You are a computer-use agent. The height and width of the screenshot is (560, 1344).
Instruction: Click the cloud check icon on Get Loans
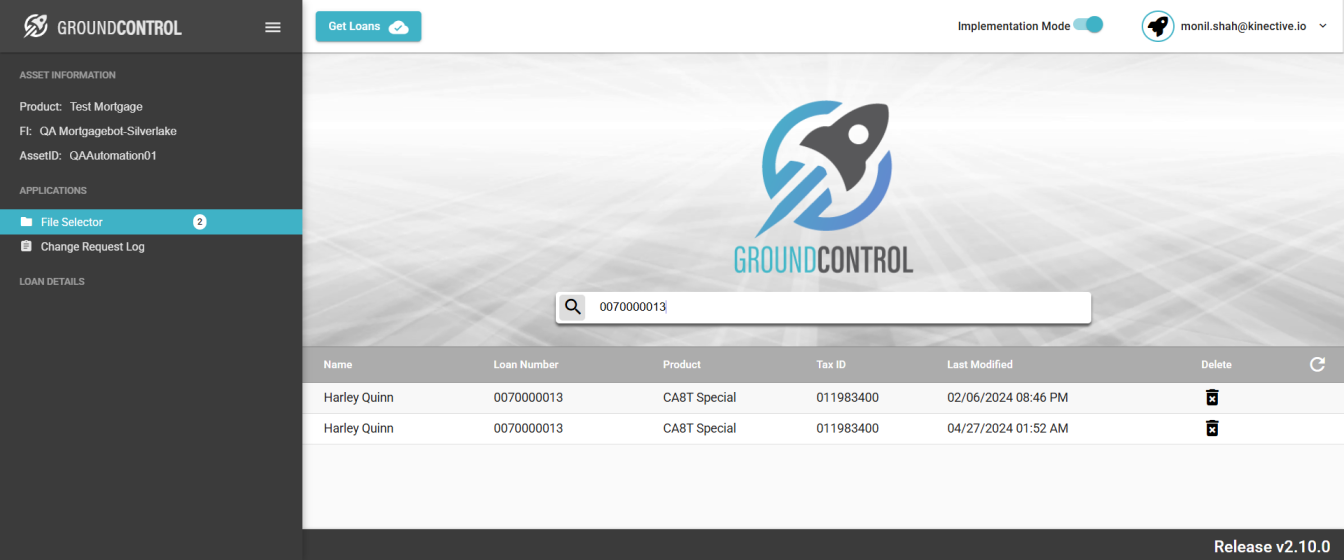[398, 27]
